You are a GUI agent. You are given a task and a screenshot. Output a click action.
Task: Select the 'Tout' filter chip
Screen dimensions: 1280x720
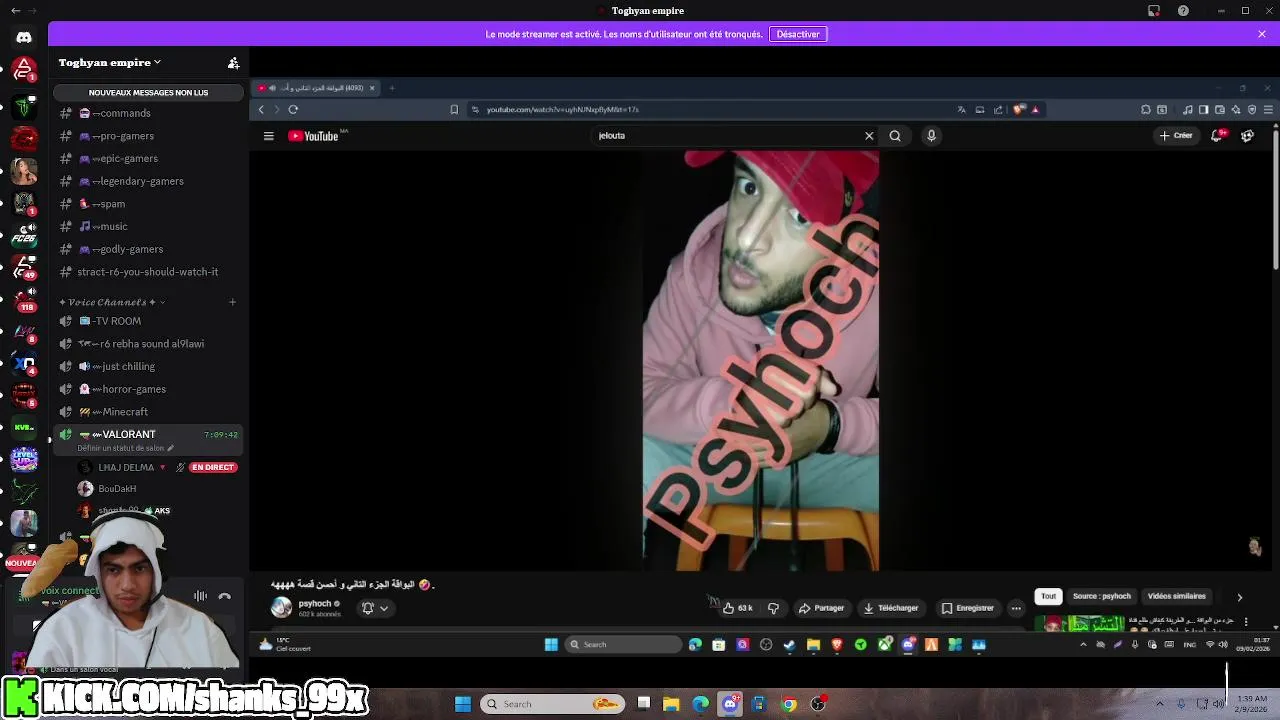click(1048, 596)
